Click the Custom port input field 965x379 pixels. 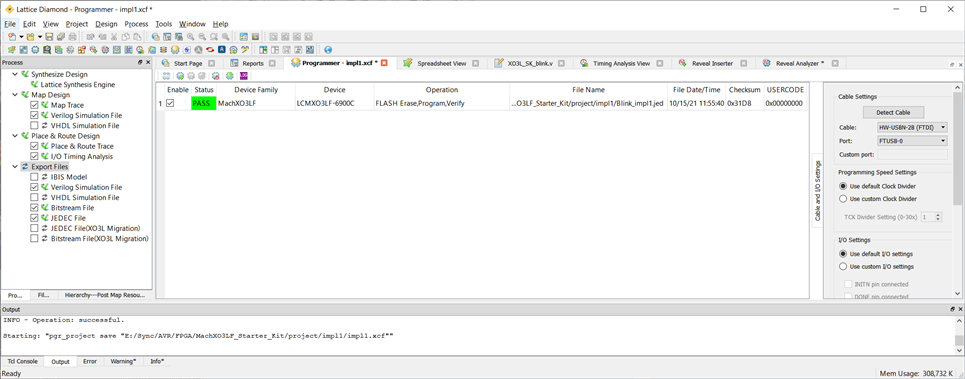tap(912, 154)
